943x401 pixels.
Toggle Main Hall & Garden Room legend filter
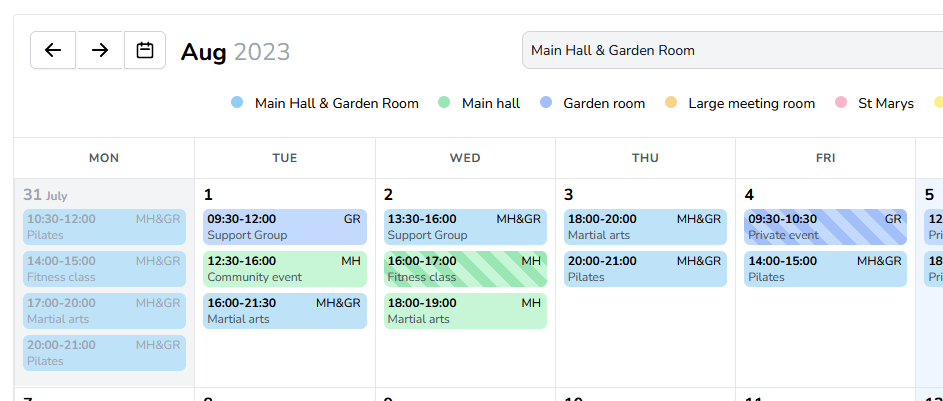click(x=326, y=103)
